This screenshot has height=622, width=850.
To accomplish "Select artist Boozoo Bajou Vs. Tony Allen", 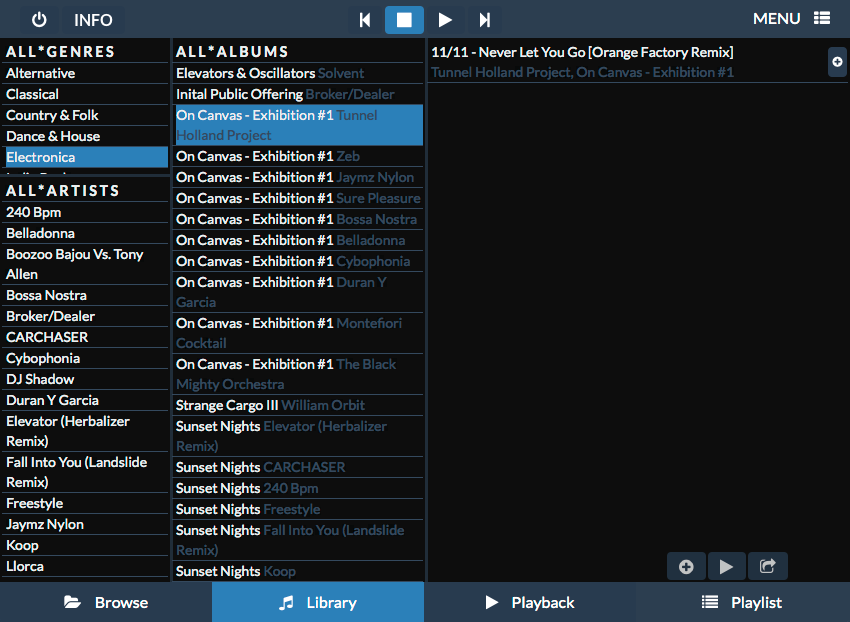I will [x=86, y=264].
